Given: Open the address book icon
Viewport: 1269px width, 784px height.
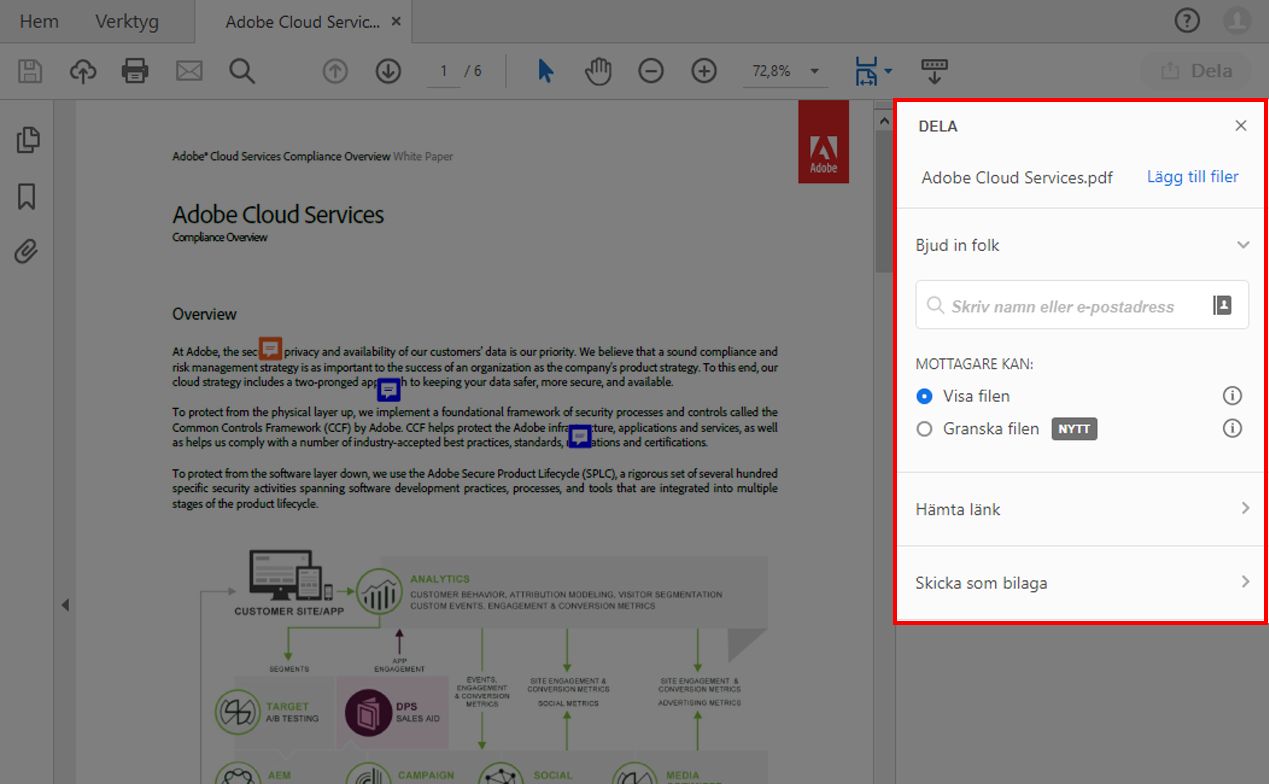Looking at the screenshot, I should pos(1222,305).
